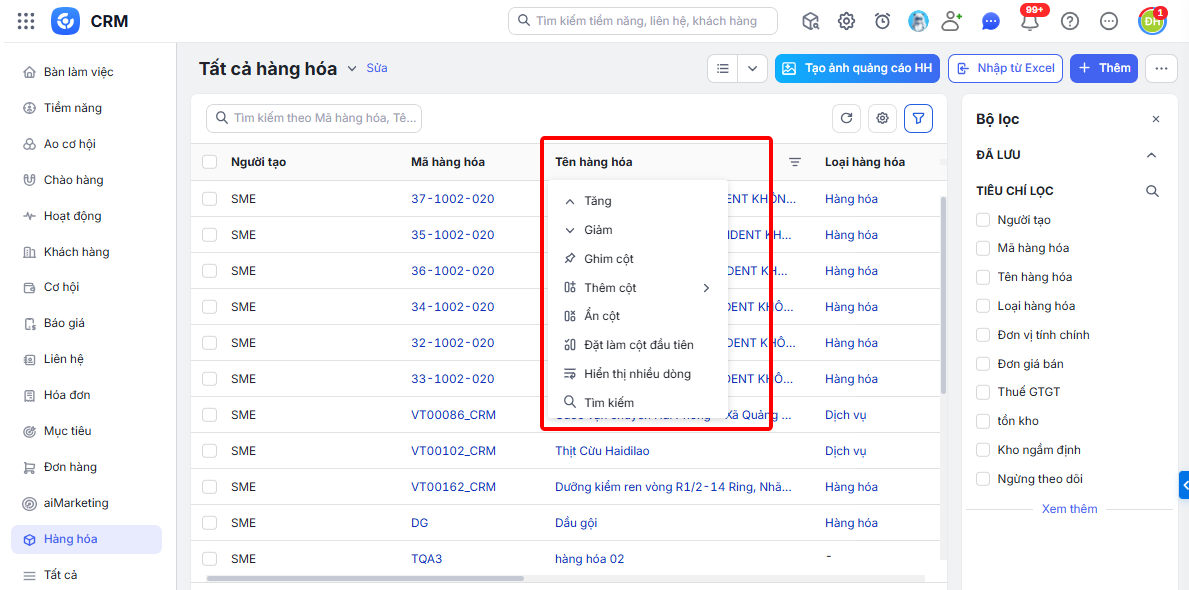Check the Thuế GTGT filter checkbox
The height and width of the screenshot is (590, 1189).
coord(984,392)
